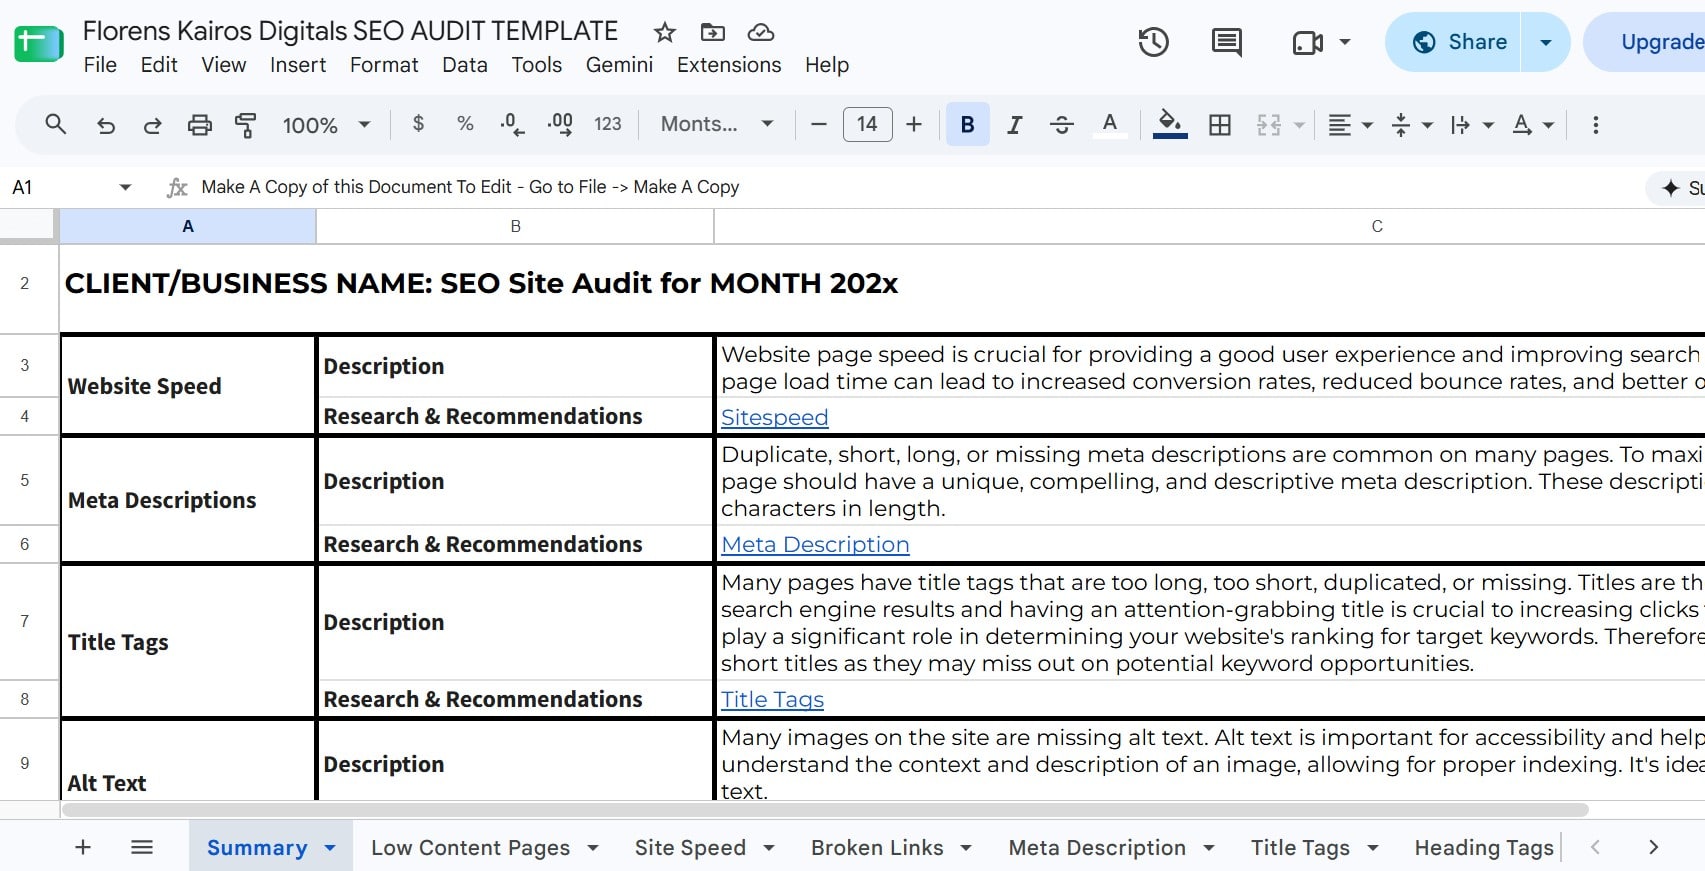
Task: Decrease font size minus button
Action: coord(819,125)
